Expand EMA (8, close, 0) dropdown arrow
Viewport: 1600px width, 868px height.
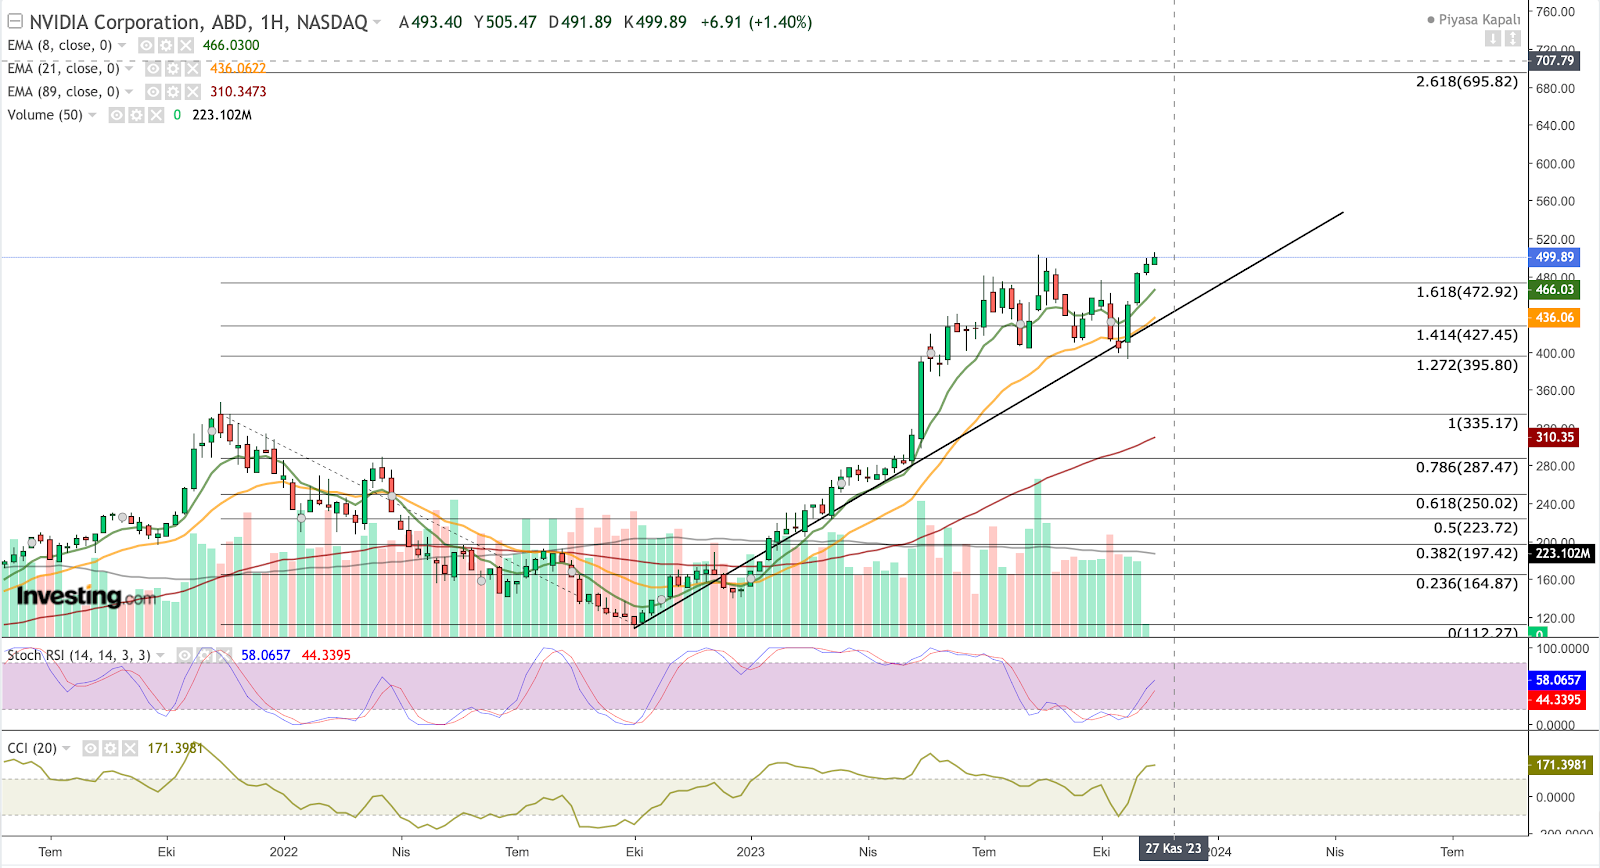point(122,45)
